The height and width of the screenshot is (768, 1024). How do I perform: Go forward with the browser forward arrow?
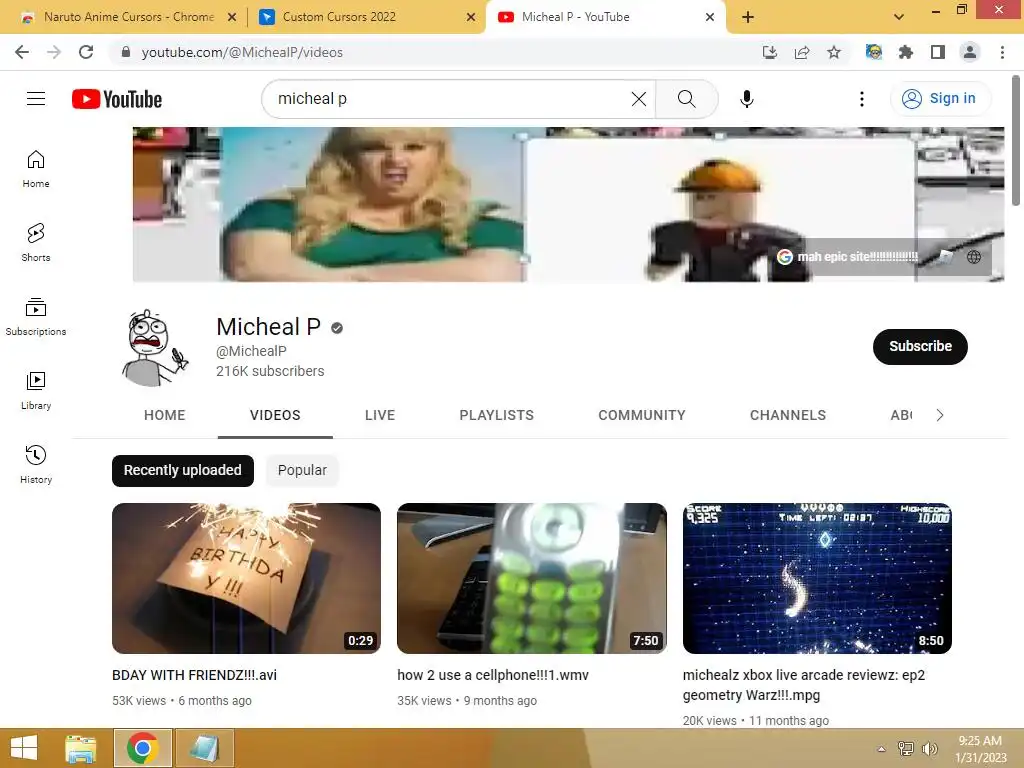pyautogui.click(x=54, y=52)
